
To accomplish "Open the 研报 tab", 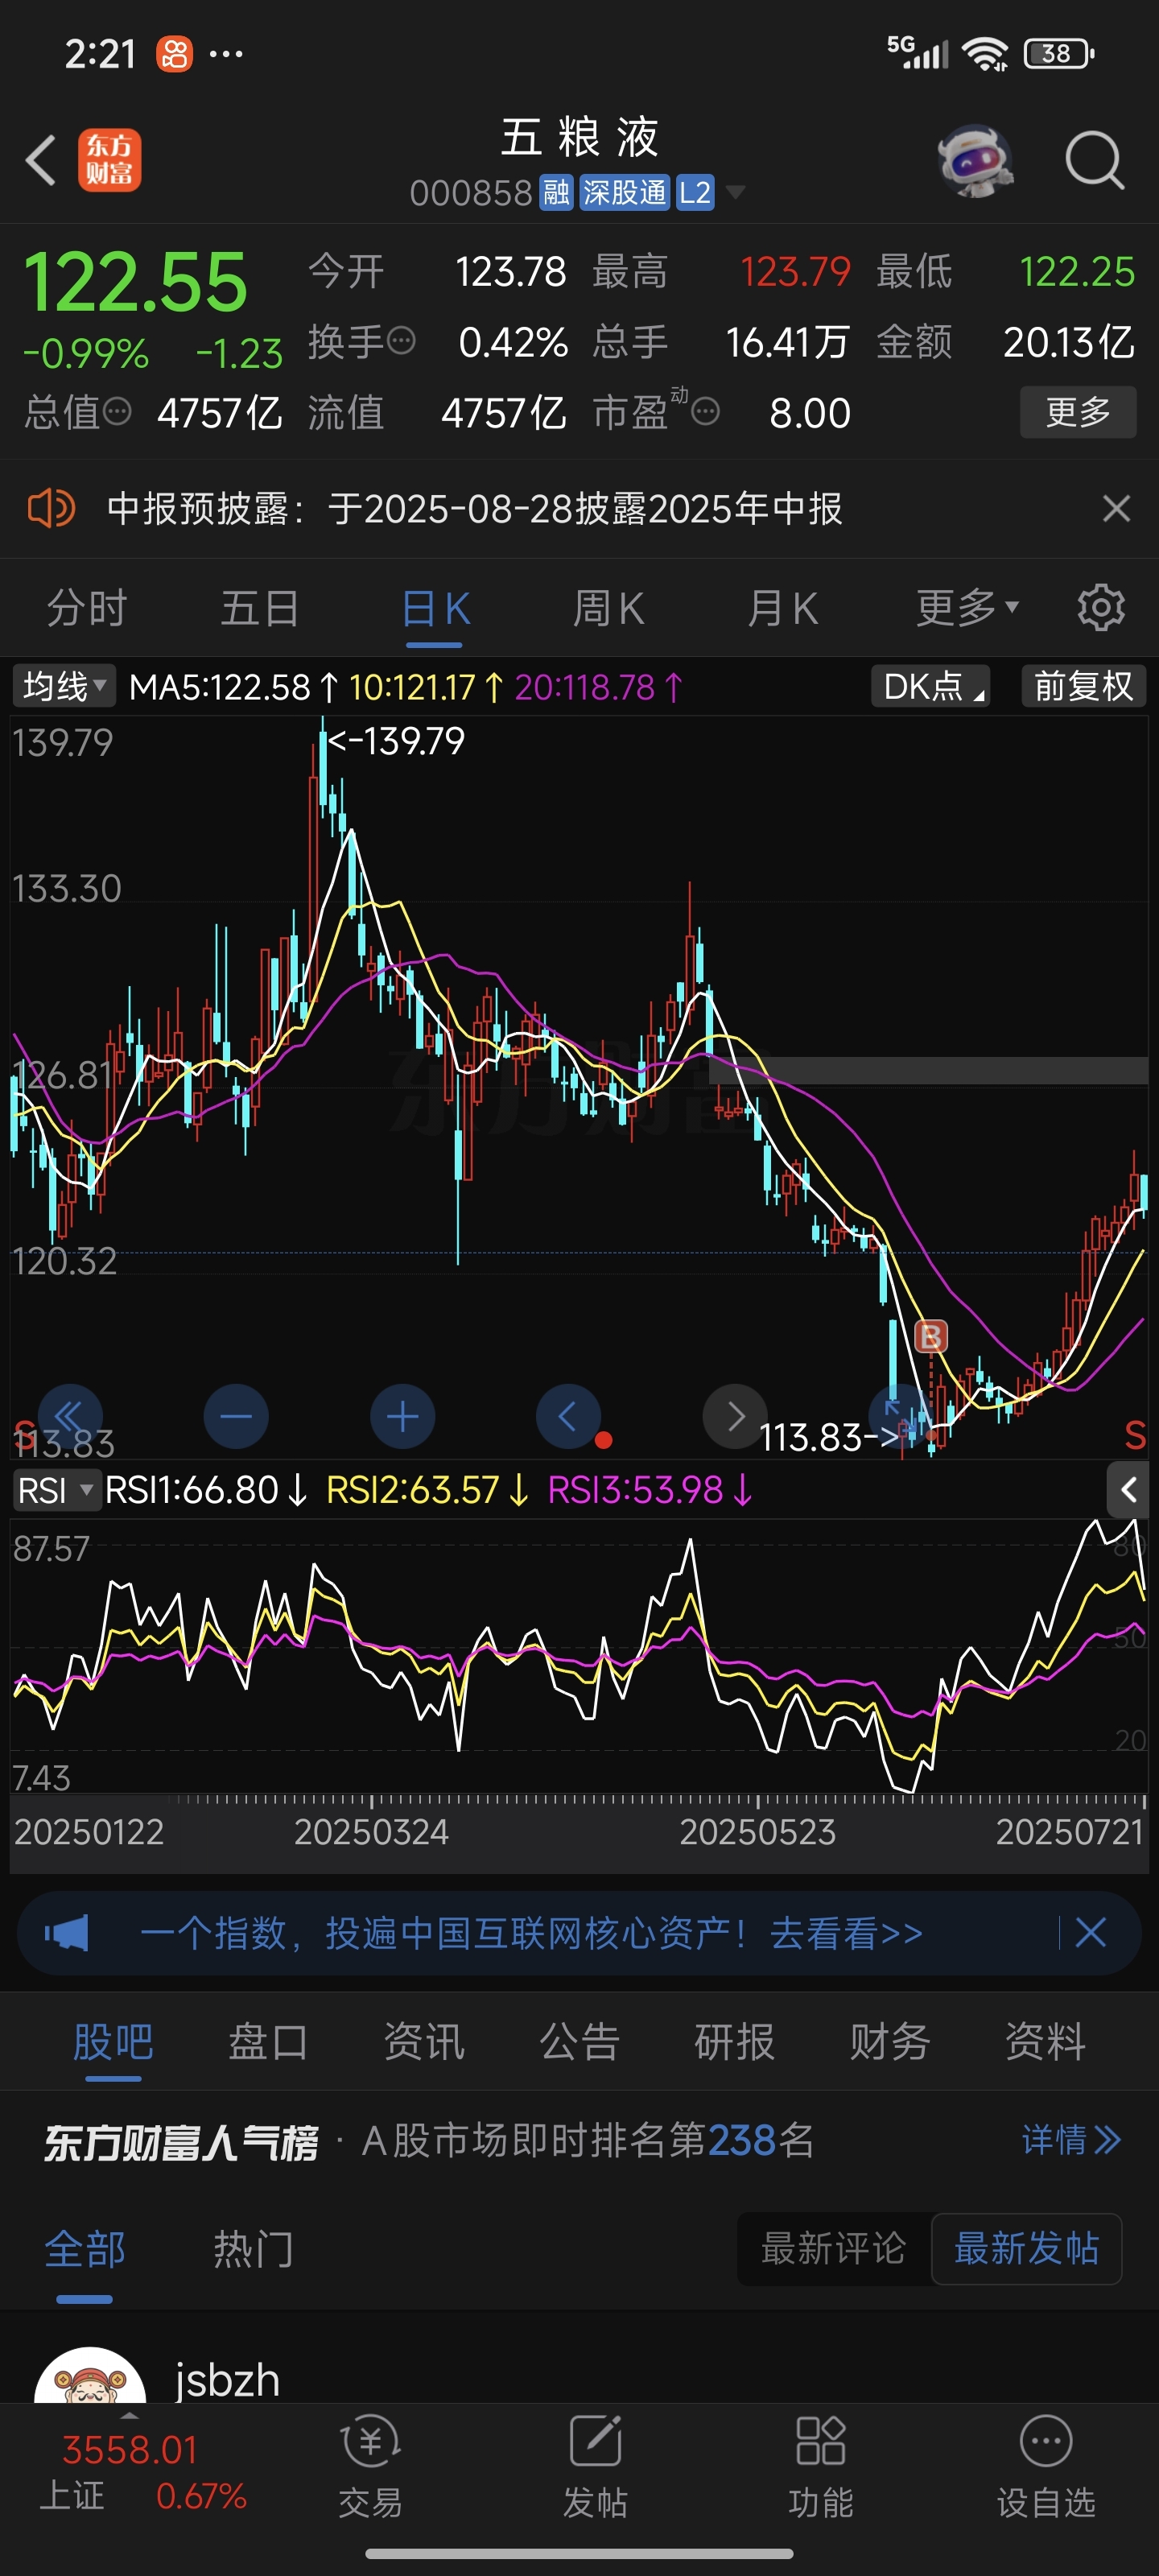I will coord(735,2041).
